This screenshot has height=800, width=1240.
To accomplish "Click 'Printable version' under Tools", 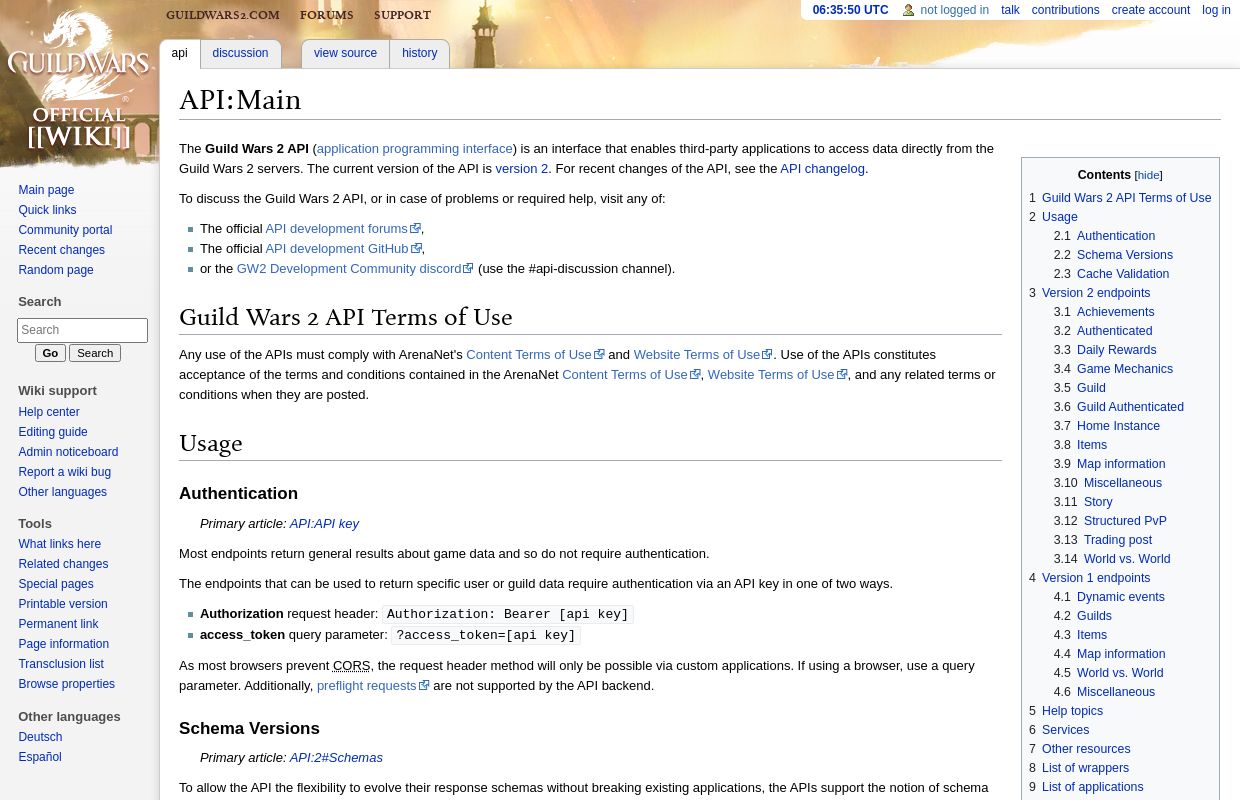I will click(63, 604).
